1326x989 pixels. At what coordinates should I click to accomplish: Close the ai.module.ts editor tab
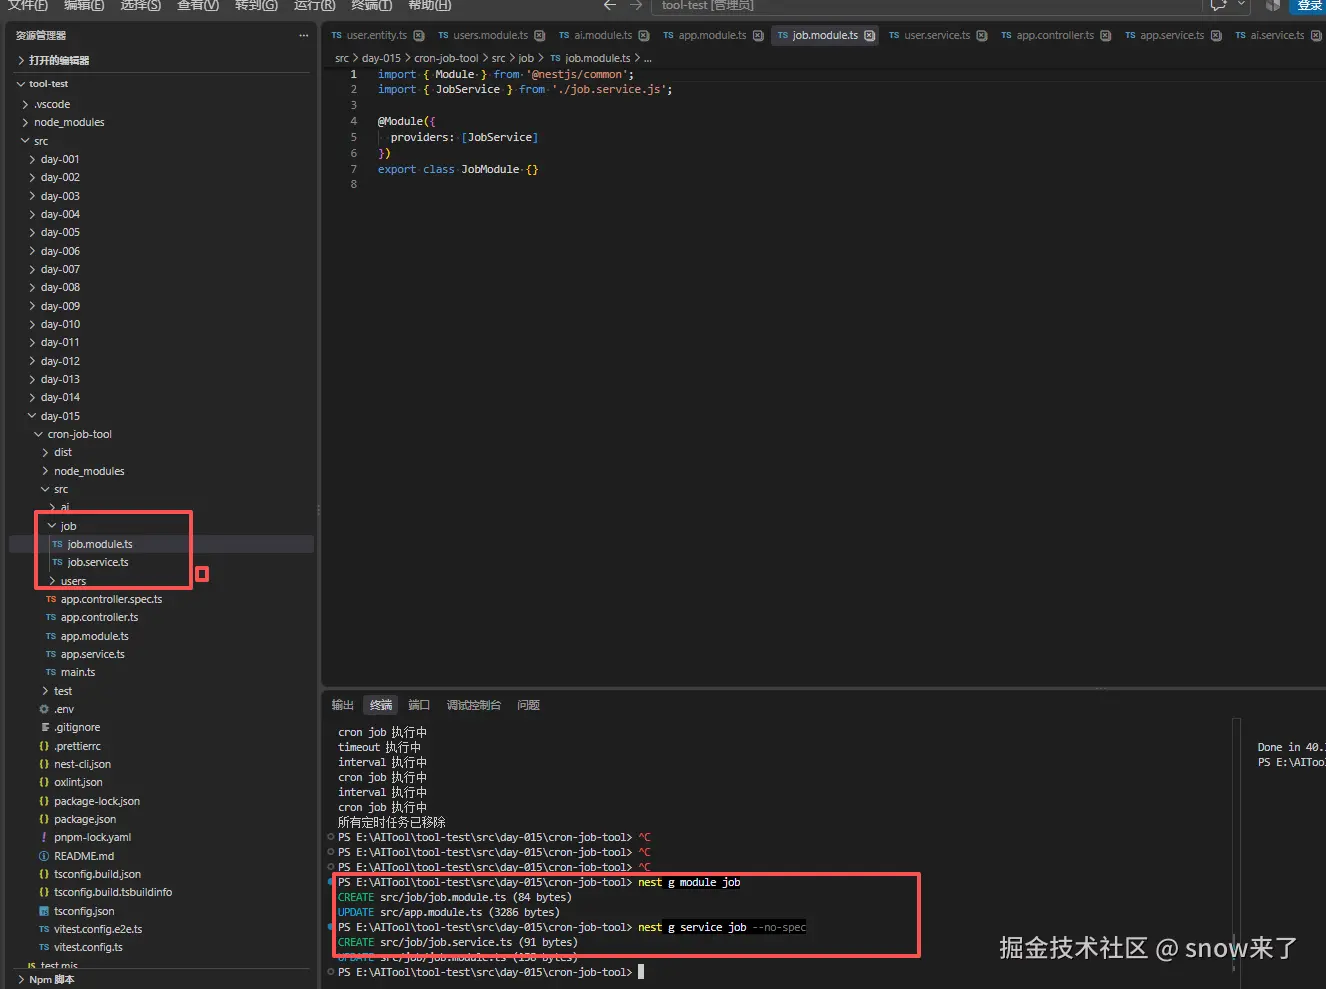(x=644, y=36)
